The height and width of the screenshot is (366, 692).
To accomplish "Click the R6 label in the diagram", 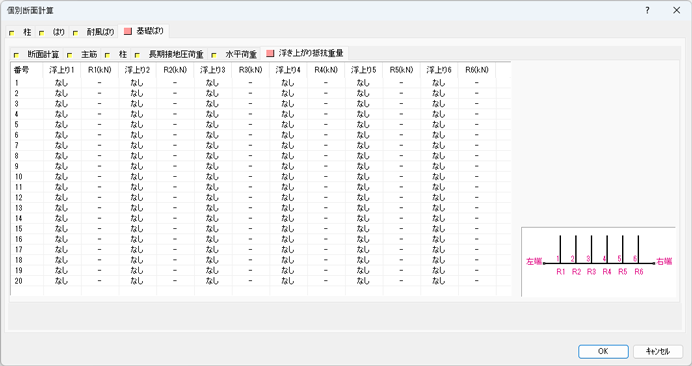I will (639, 272).
